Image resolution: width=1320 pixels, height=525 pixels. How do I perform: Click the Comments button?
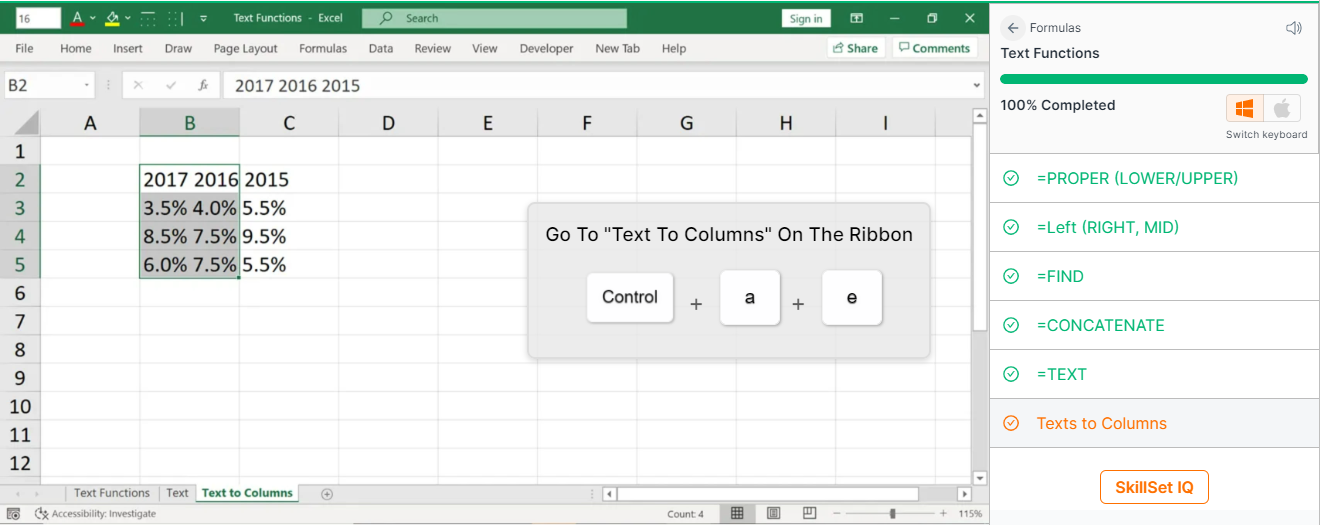[933, 48]
